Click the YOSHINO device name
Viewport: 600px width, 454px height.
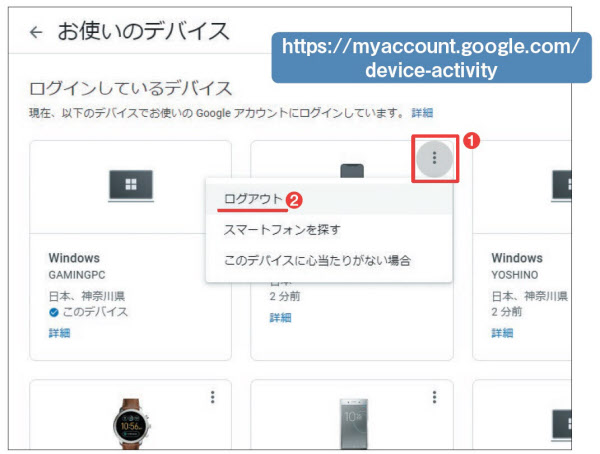pos(515,275)
